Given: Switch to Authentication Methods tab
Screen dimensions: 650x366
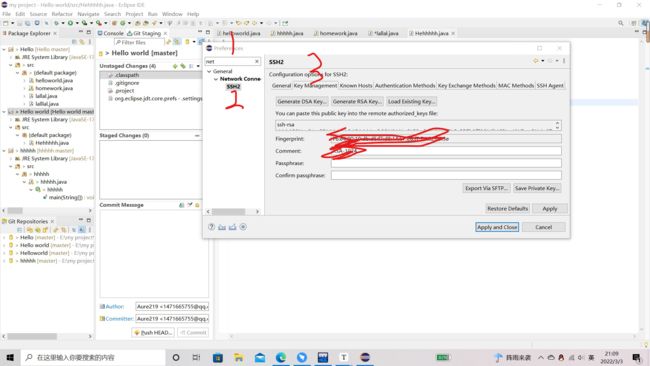Looking at the screenshot, I should click(405, 85).
